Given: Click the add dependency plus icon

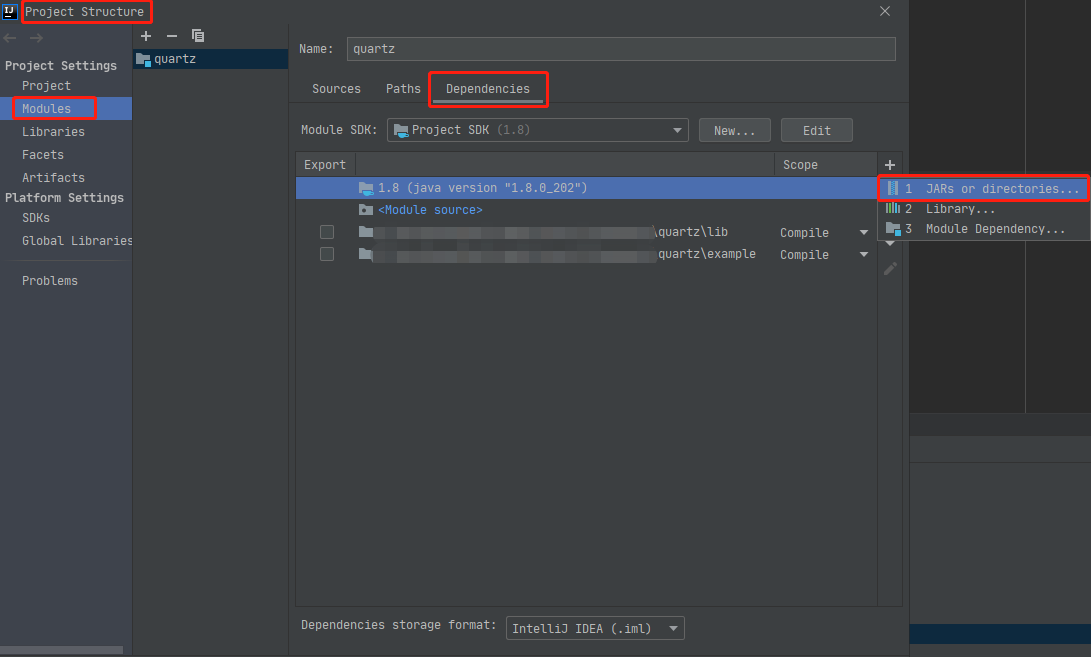Looking at the screenshot, I should 889,165.
